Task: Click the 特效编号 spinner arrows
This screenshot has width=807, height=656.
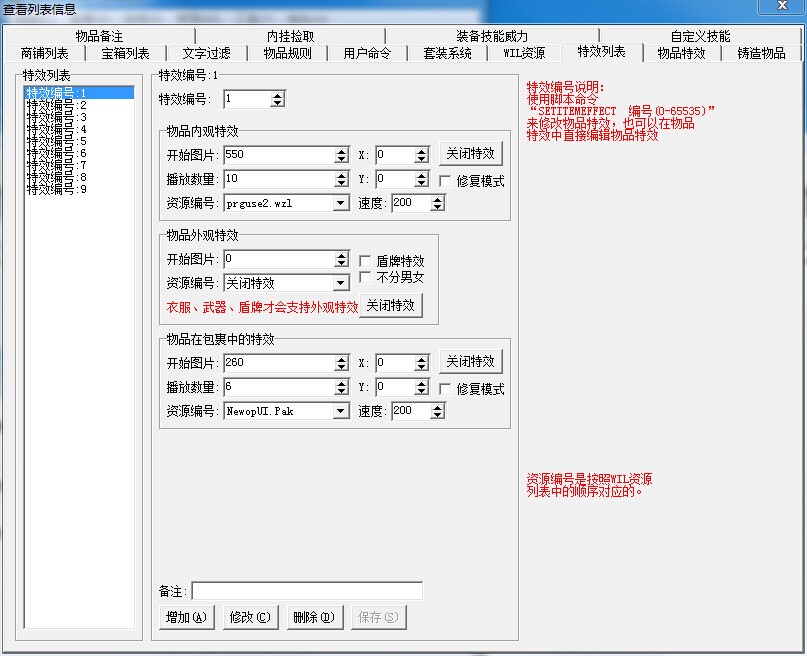Action: (277, 99)
